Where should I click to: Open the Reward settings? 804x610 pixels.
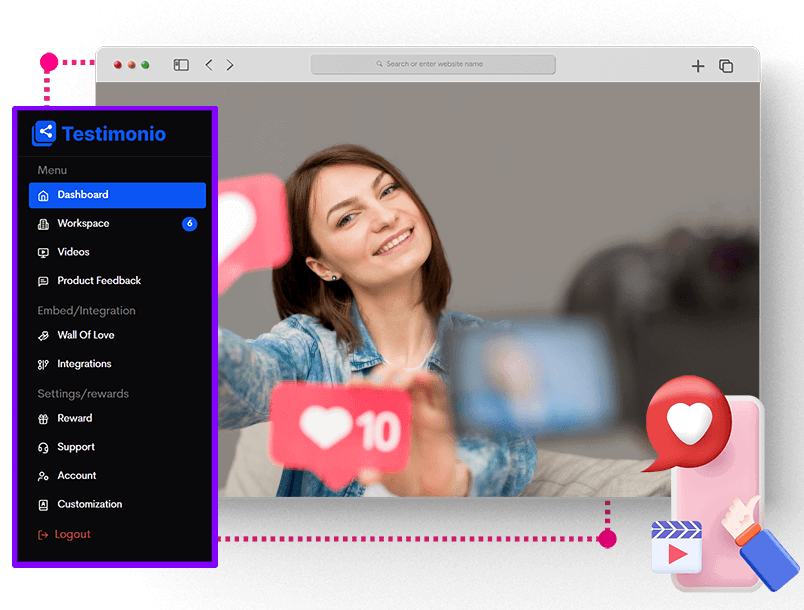pos(74,418)
